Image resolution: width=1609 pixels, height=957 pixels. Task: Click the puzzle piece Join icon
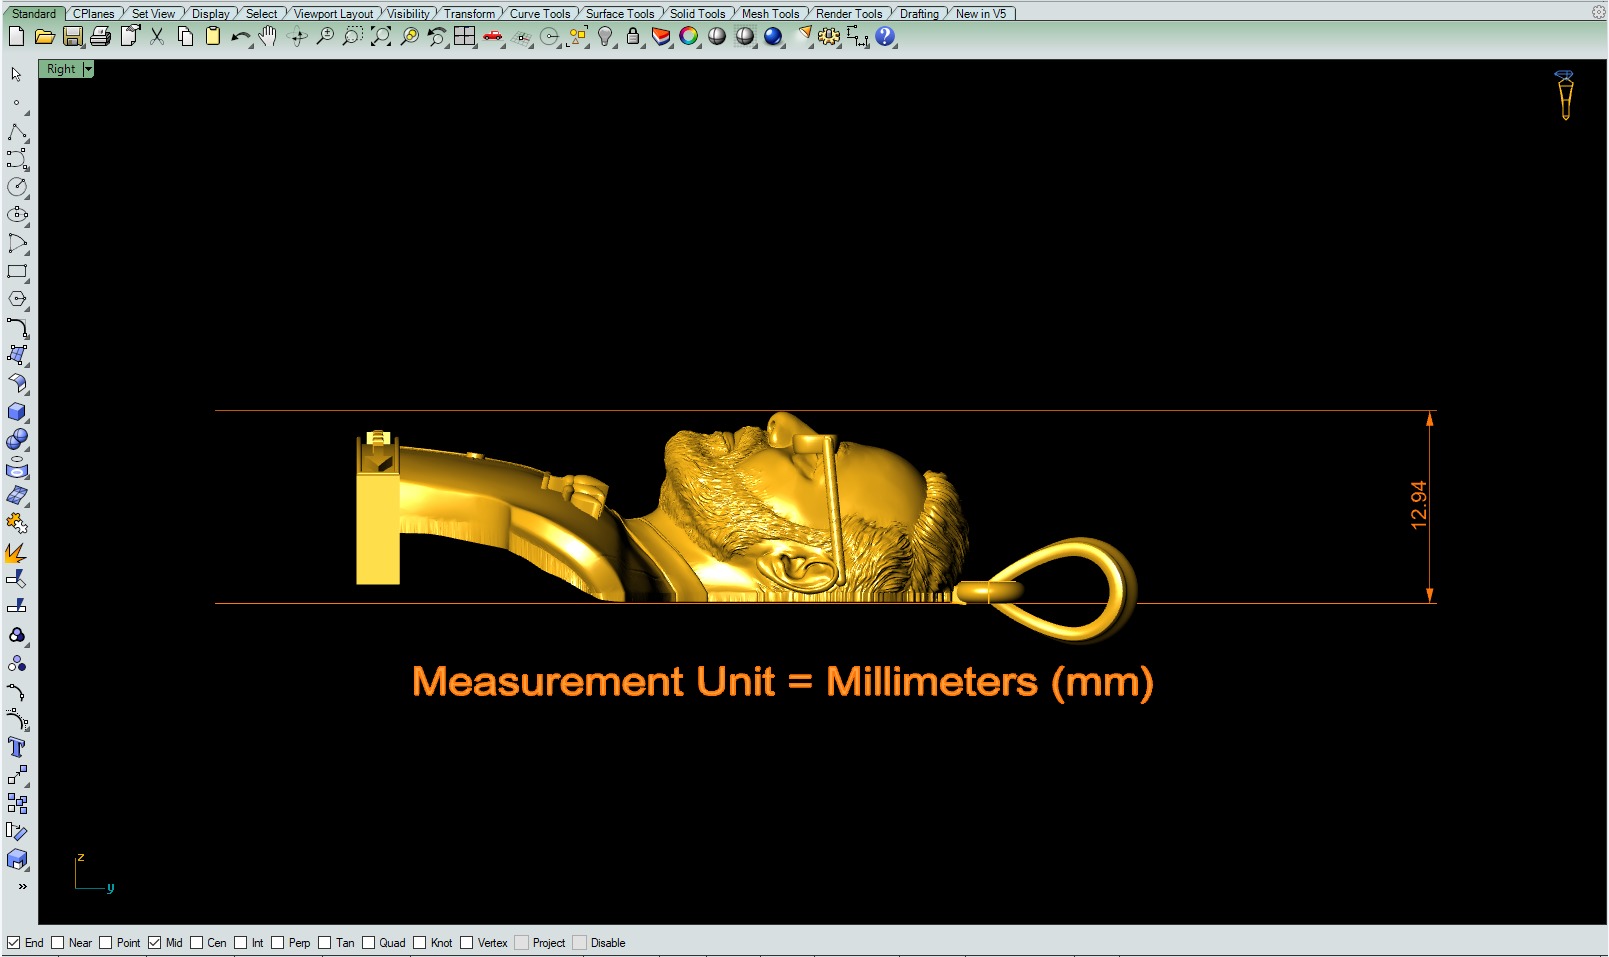[17, 523]
